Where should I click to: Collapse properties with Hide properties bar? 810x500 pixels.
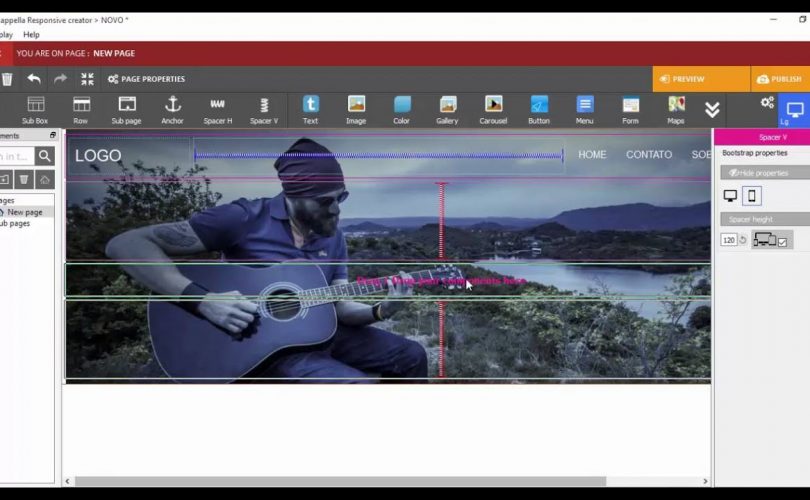764,173
